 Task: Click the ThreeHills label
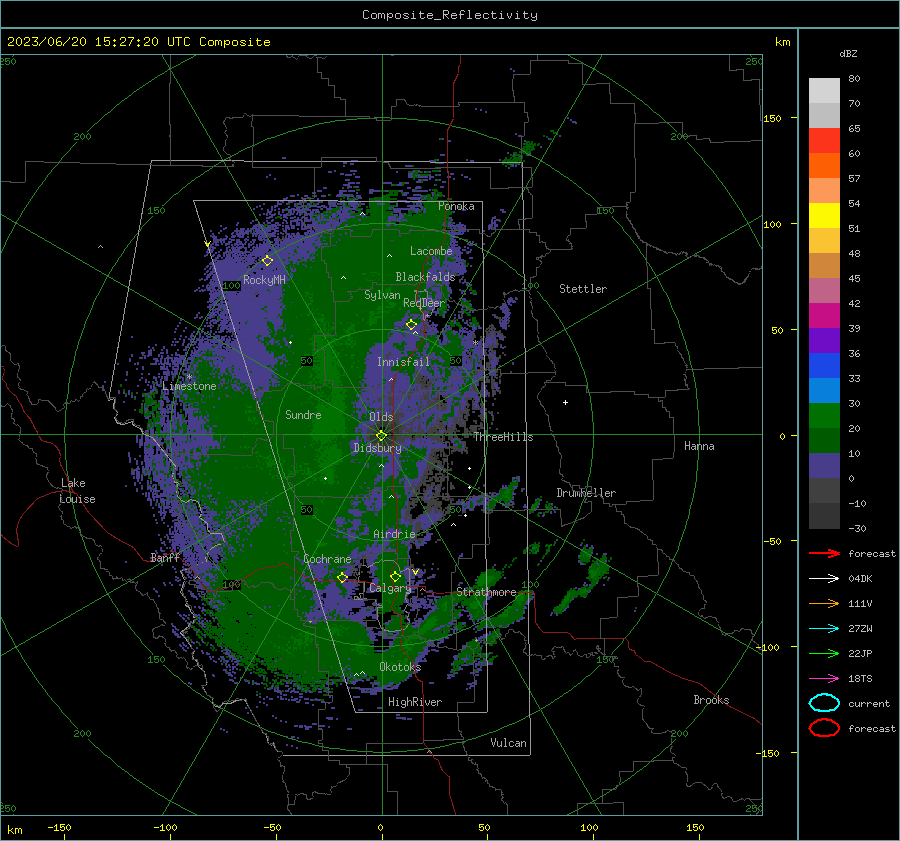point(503,437)
